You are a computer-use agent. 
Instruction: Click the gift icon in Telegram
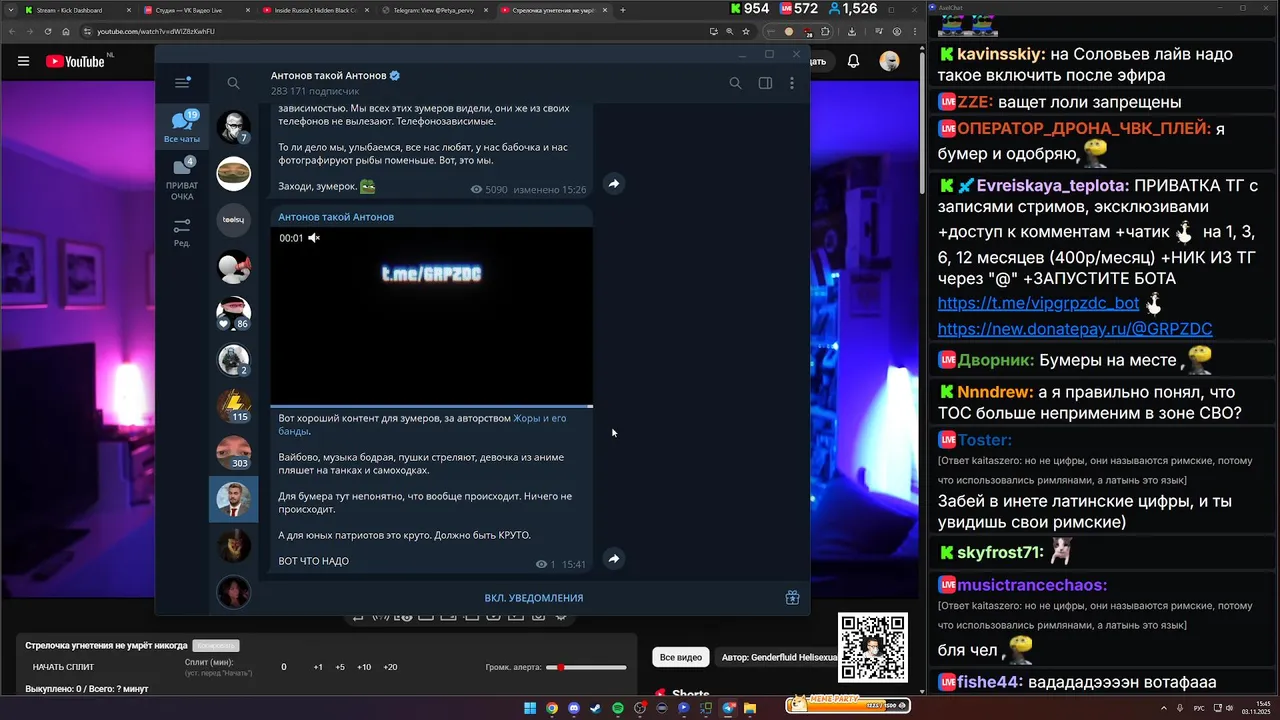792,598
